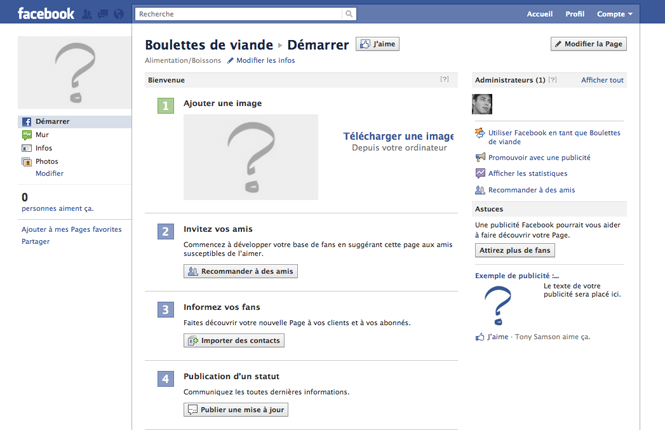Open 'personnes aiment ça' link

58,209
